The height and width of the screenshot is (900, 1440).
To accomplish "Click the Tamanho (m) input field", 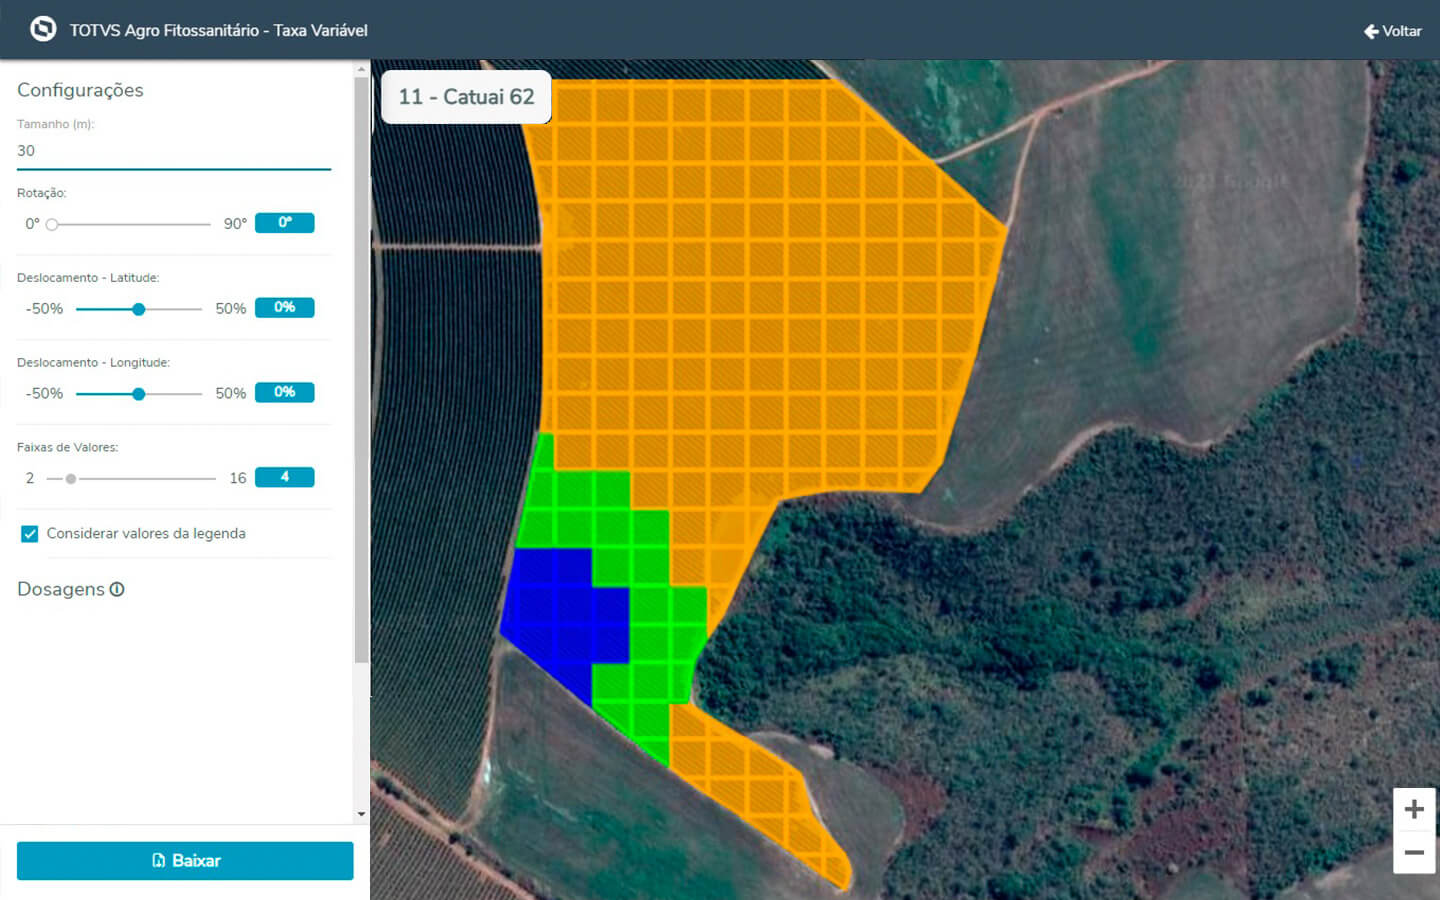I will [x=173, y=151].
